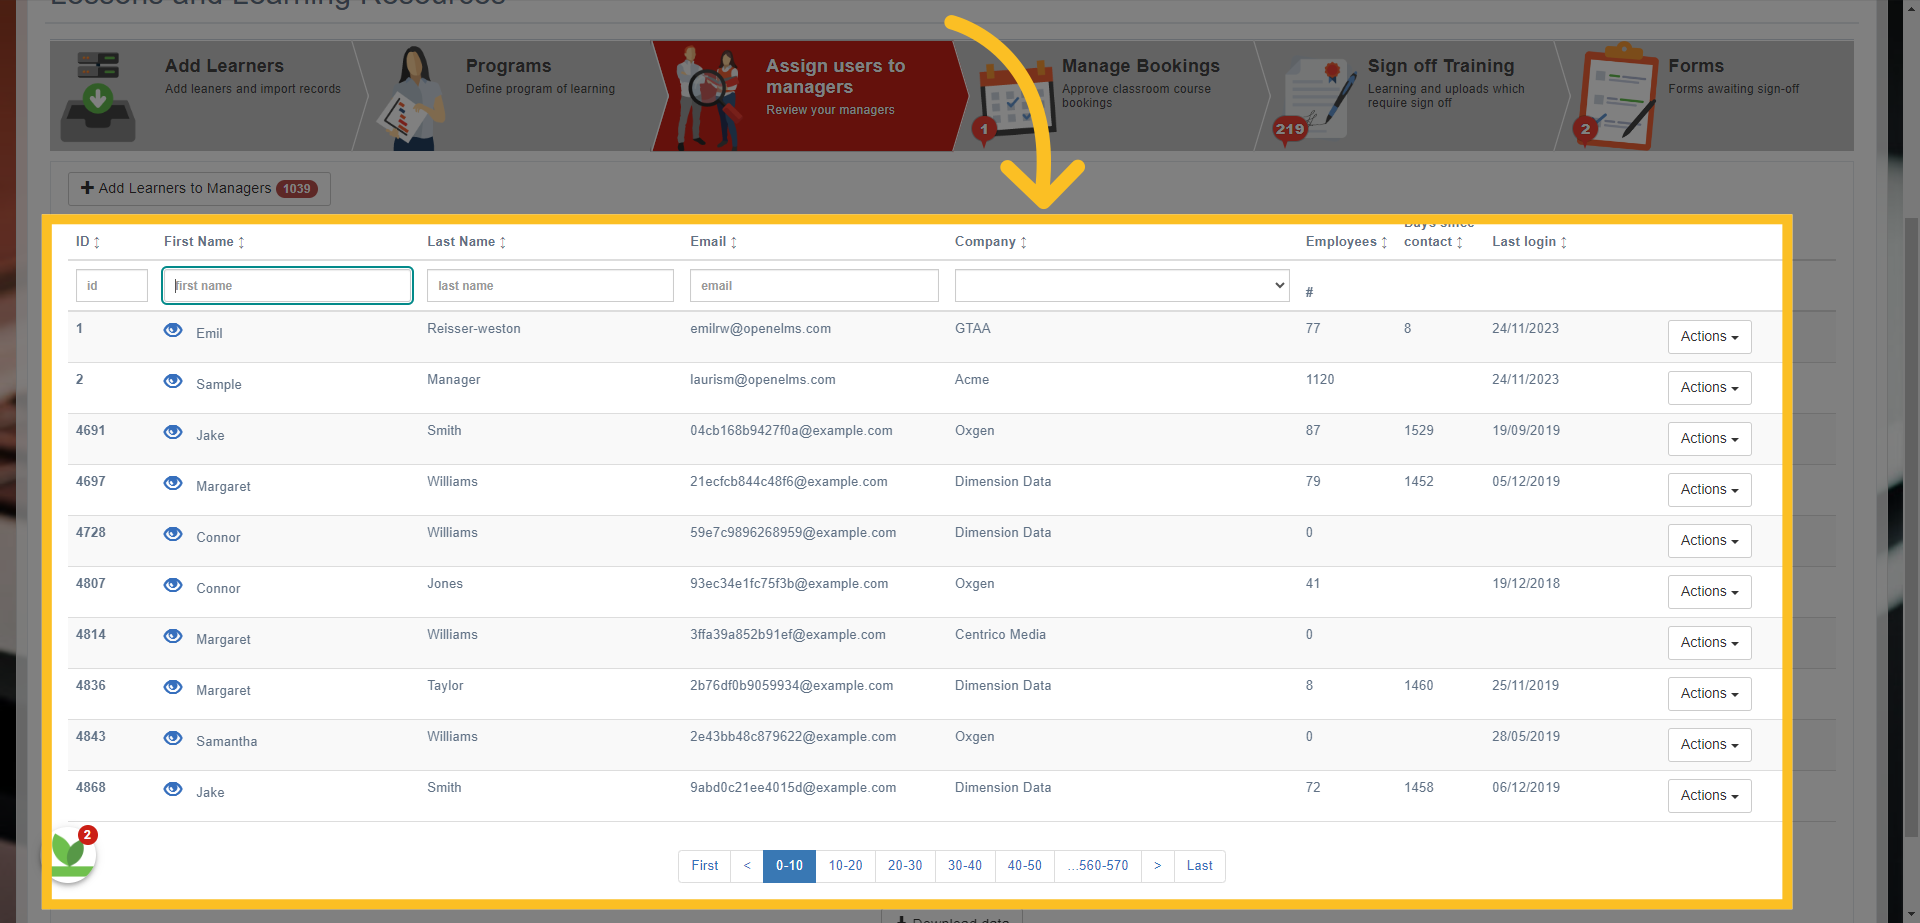Sort table by Employees column
The width and height of the screenshot is (1920, 923).
(x=1346, y=242)
